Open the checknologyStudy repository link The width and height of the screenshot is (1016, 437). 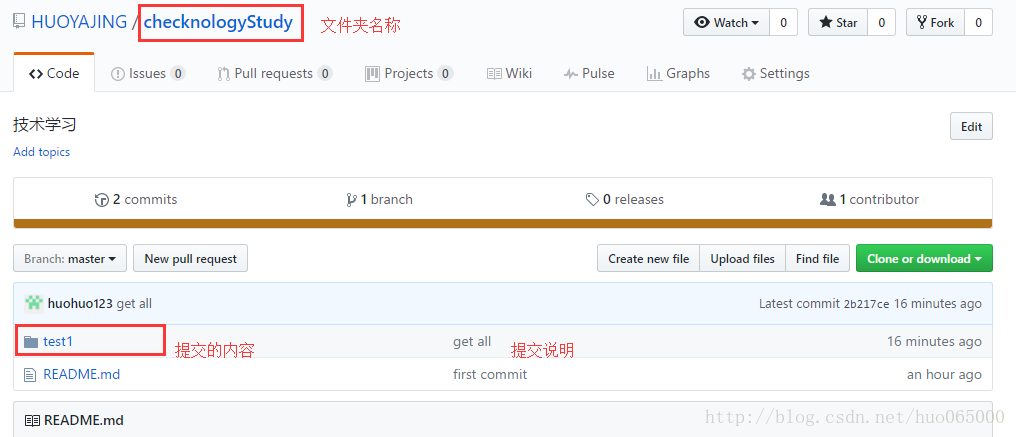coord(218,22)
